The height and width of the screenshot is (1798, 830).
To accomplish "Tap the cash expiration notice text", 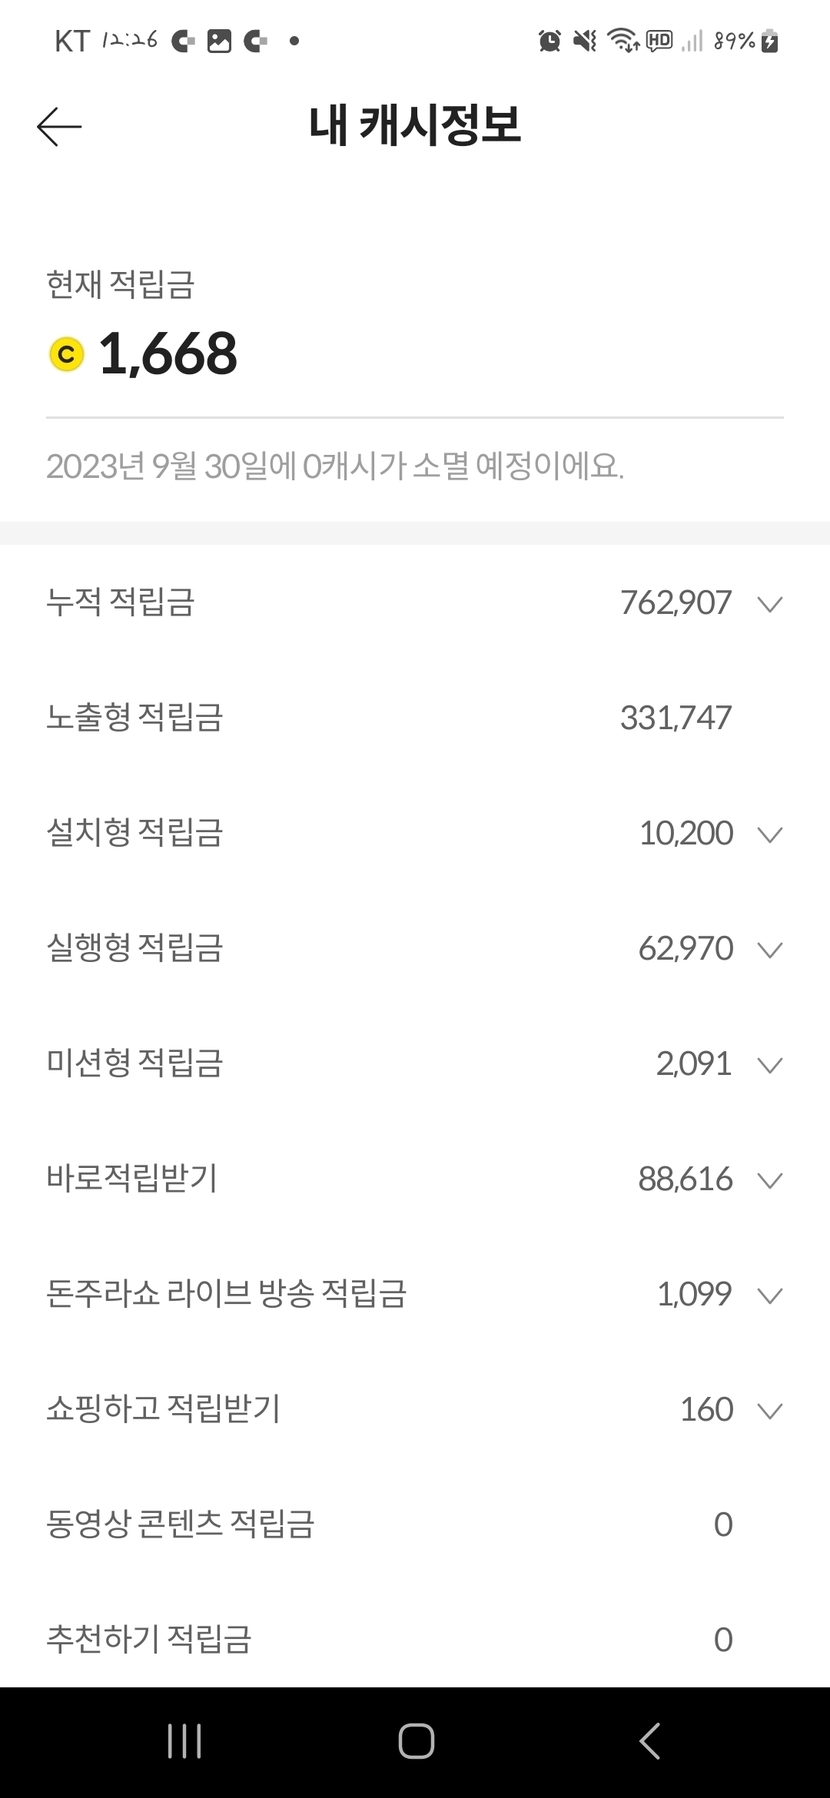I will (335, 466).
